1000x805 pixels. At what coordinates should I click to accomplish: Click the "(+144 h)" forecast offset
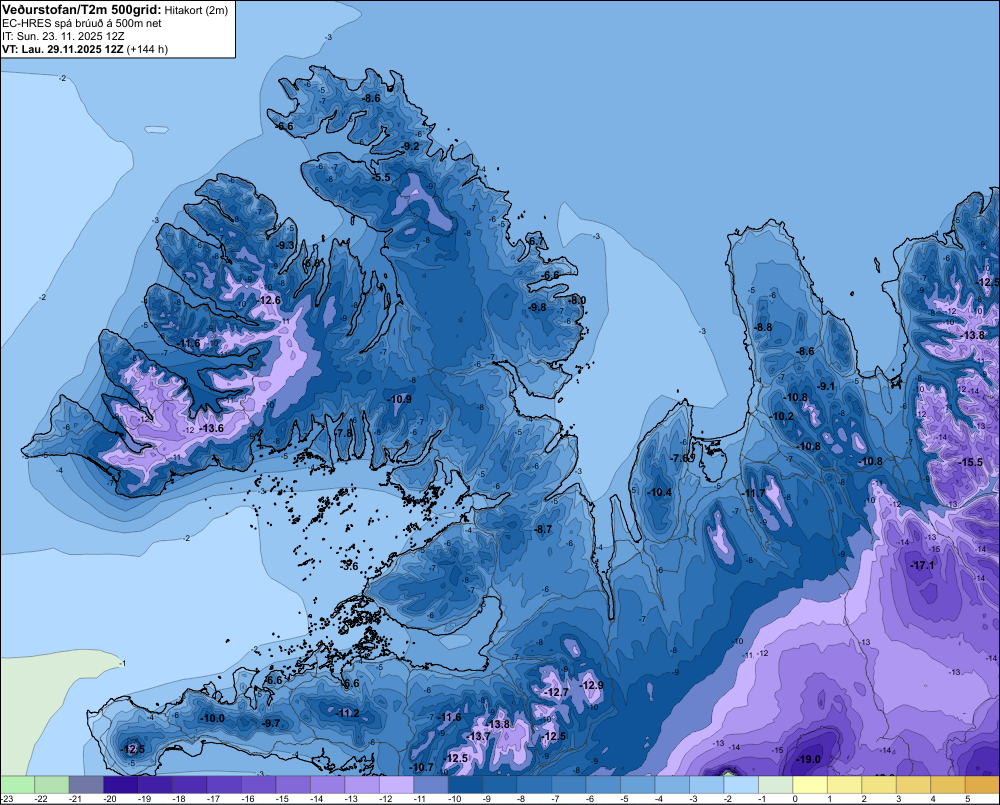tap(147, 49)
